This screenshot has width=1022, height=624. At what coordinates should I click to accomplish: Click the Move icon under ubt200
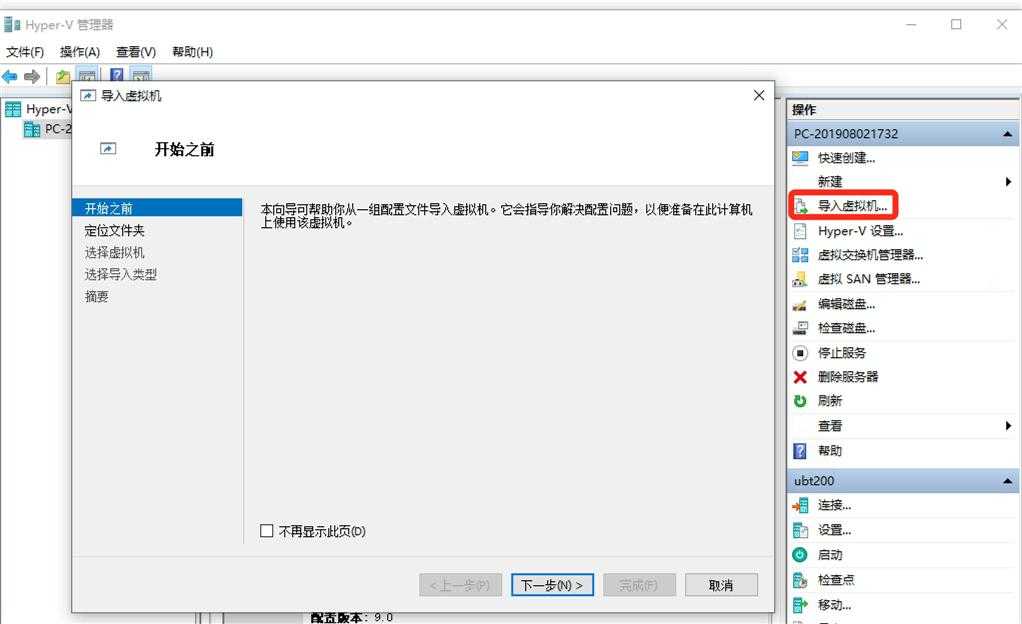800,605
